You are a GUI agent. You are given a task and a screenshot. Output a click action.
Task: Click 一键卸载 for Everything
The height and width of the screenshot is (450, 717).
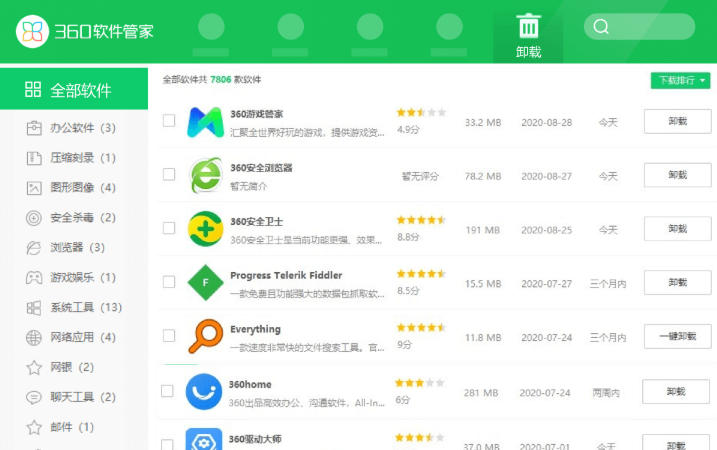point(677,336)
